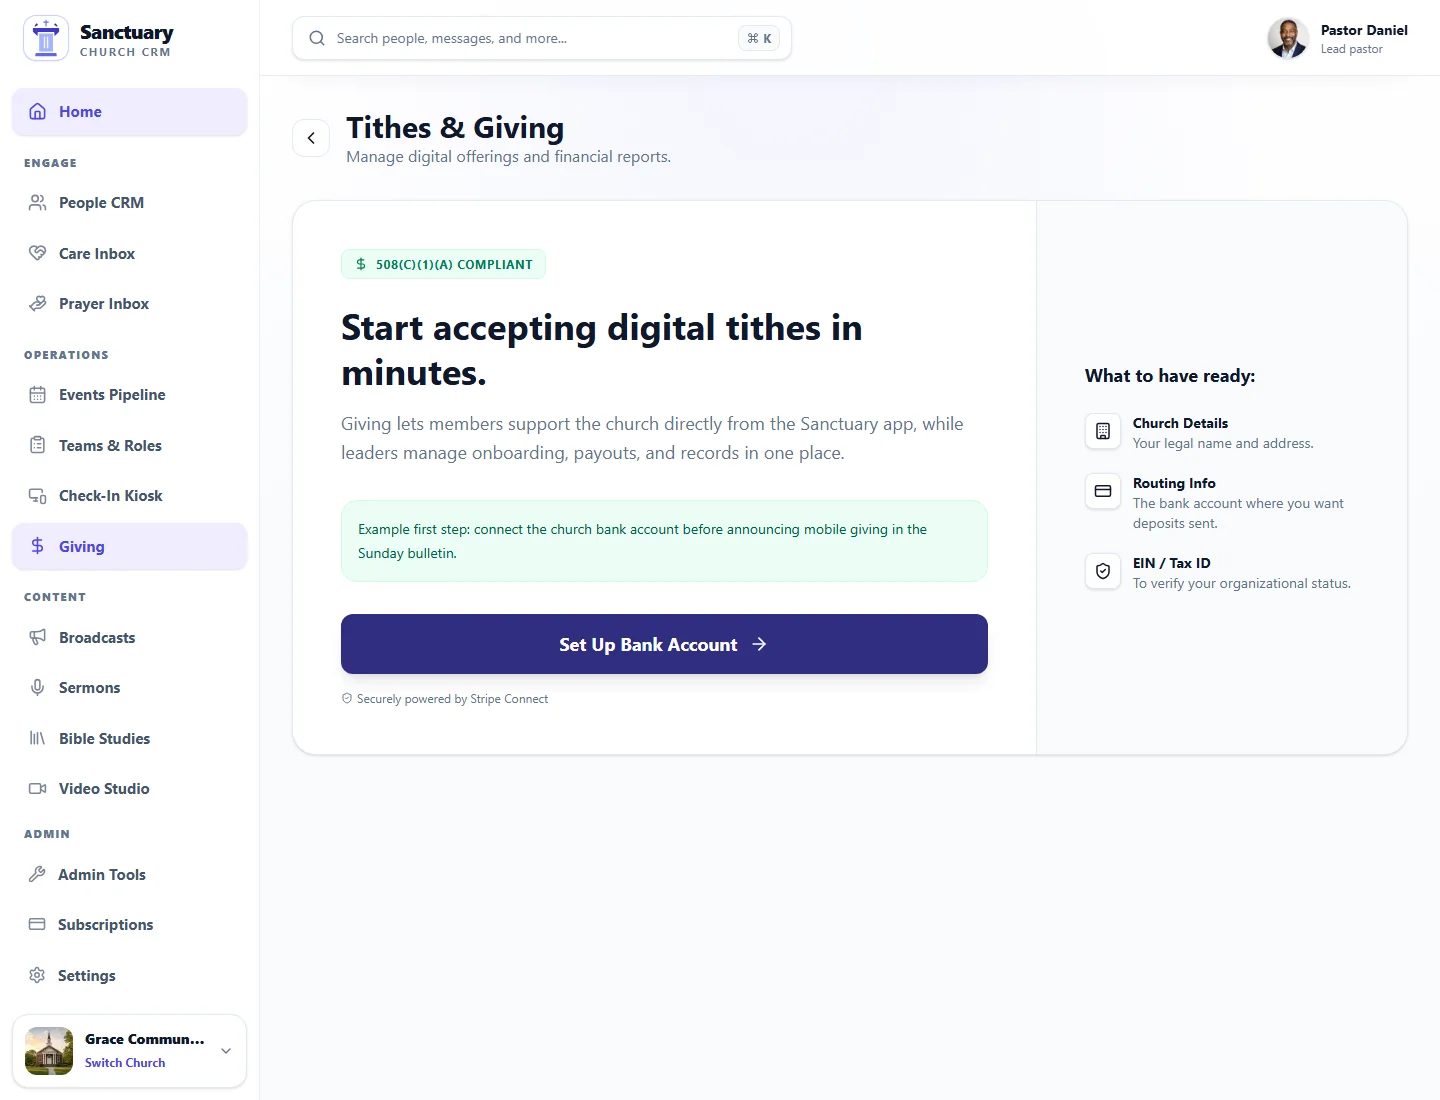Open Video Studio page
The width and height of the screenshot is (1440, 1100).
[130, 789]
